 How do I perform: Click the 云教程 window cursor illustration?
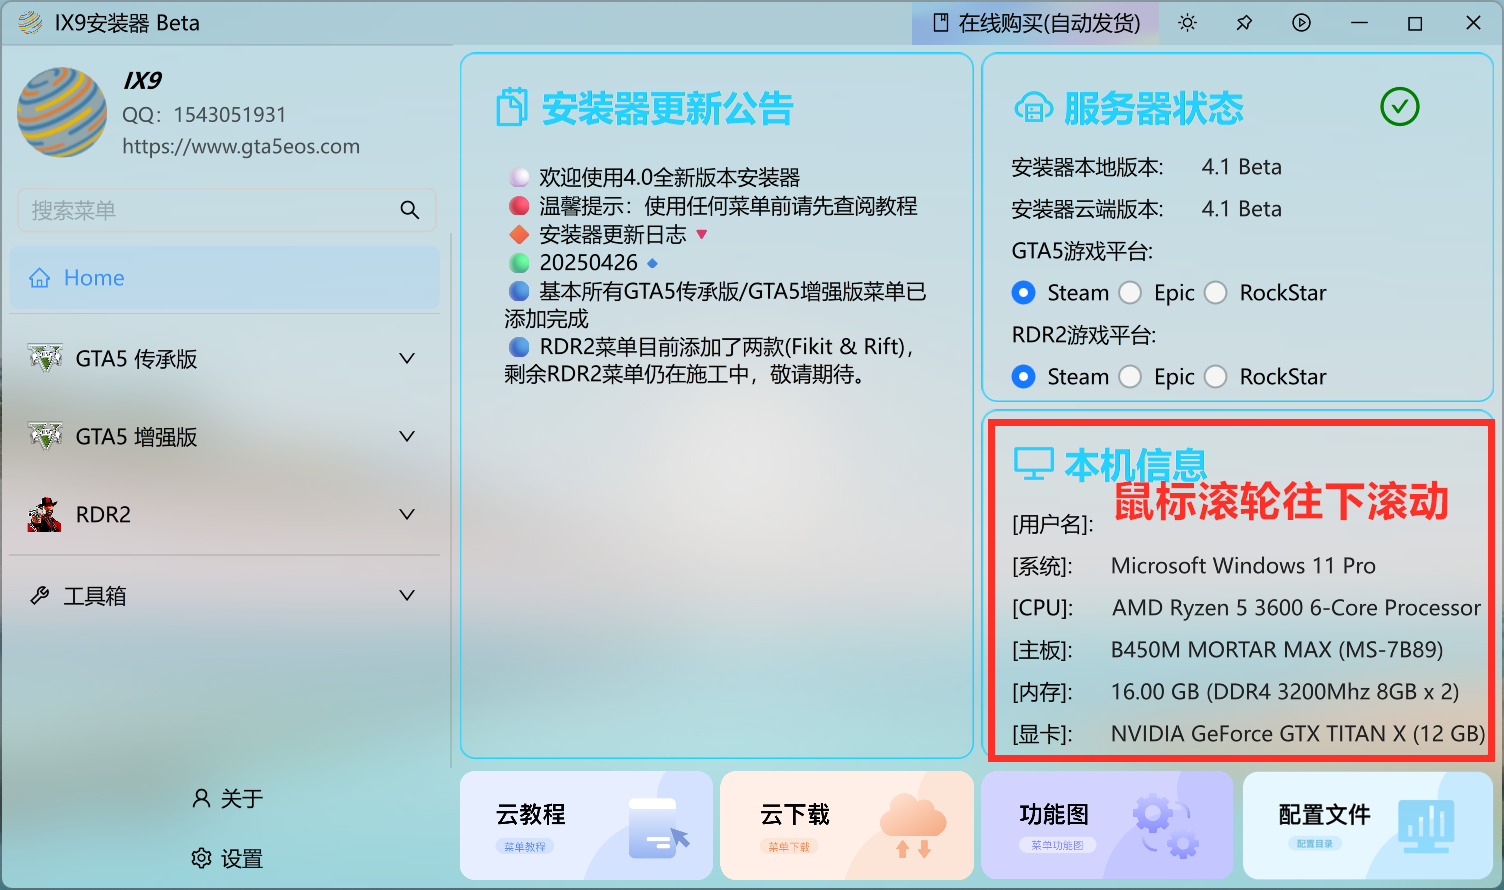tap(659, 828)
